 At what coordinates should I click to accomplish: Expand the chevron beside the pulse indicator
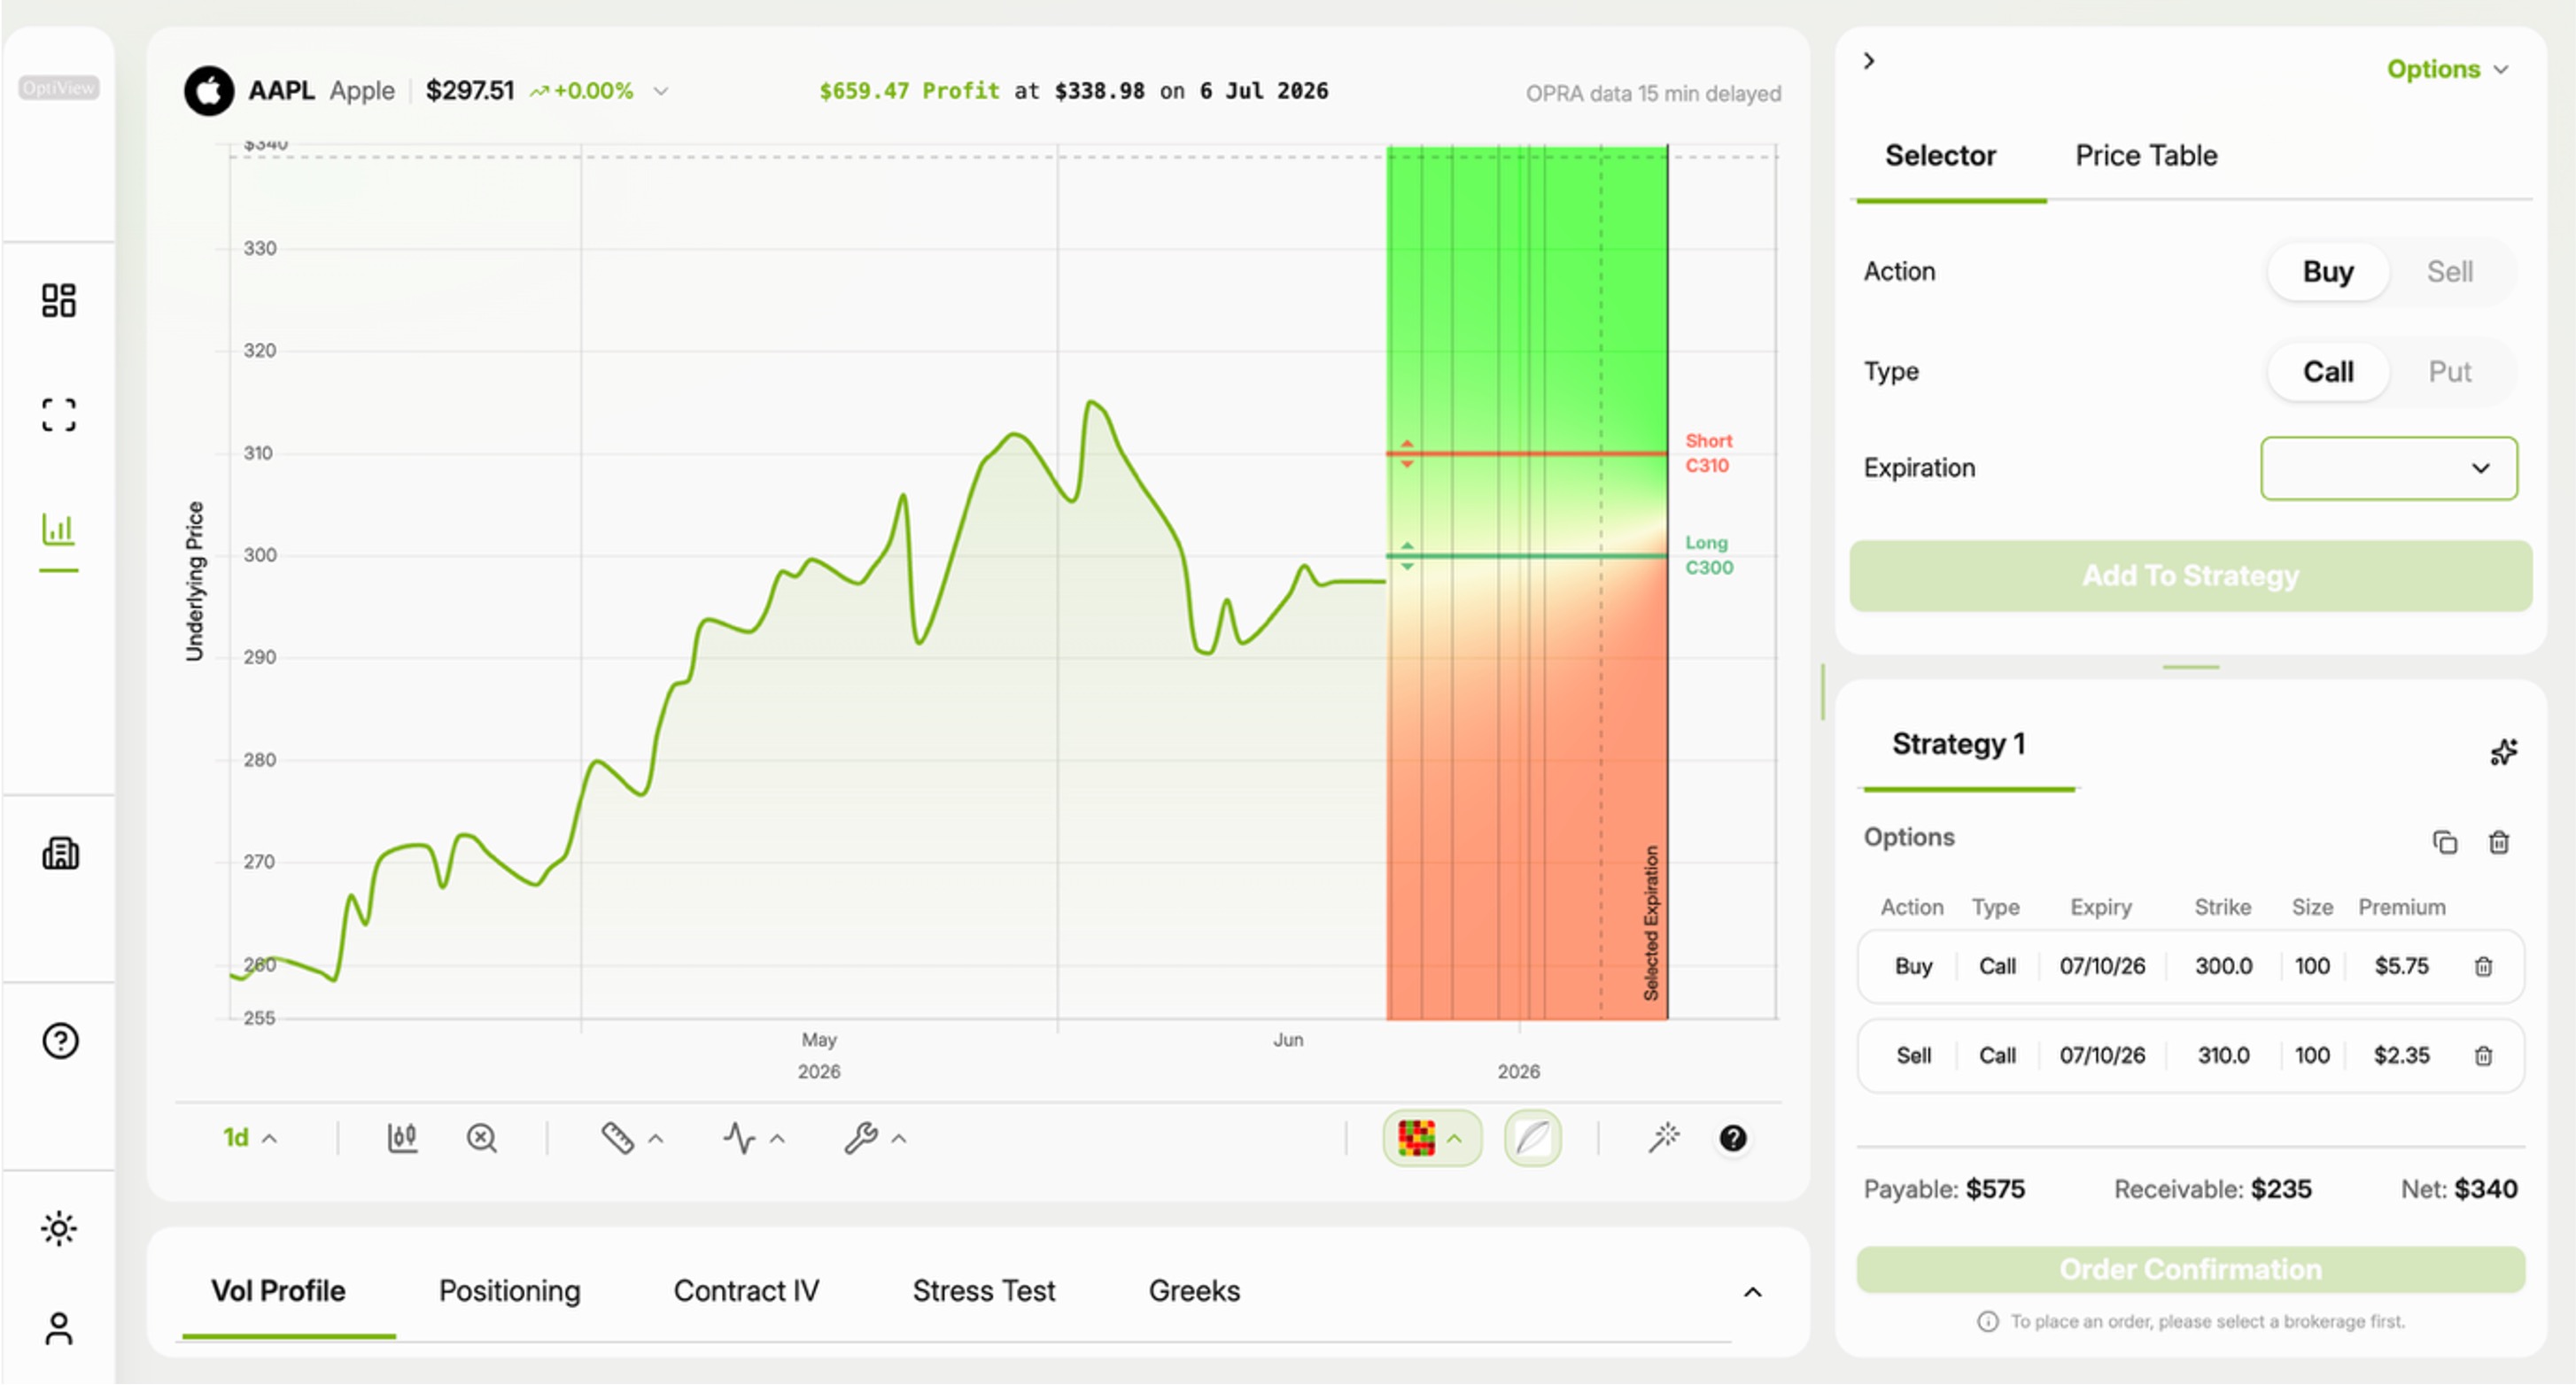click(777, 1138)
